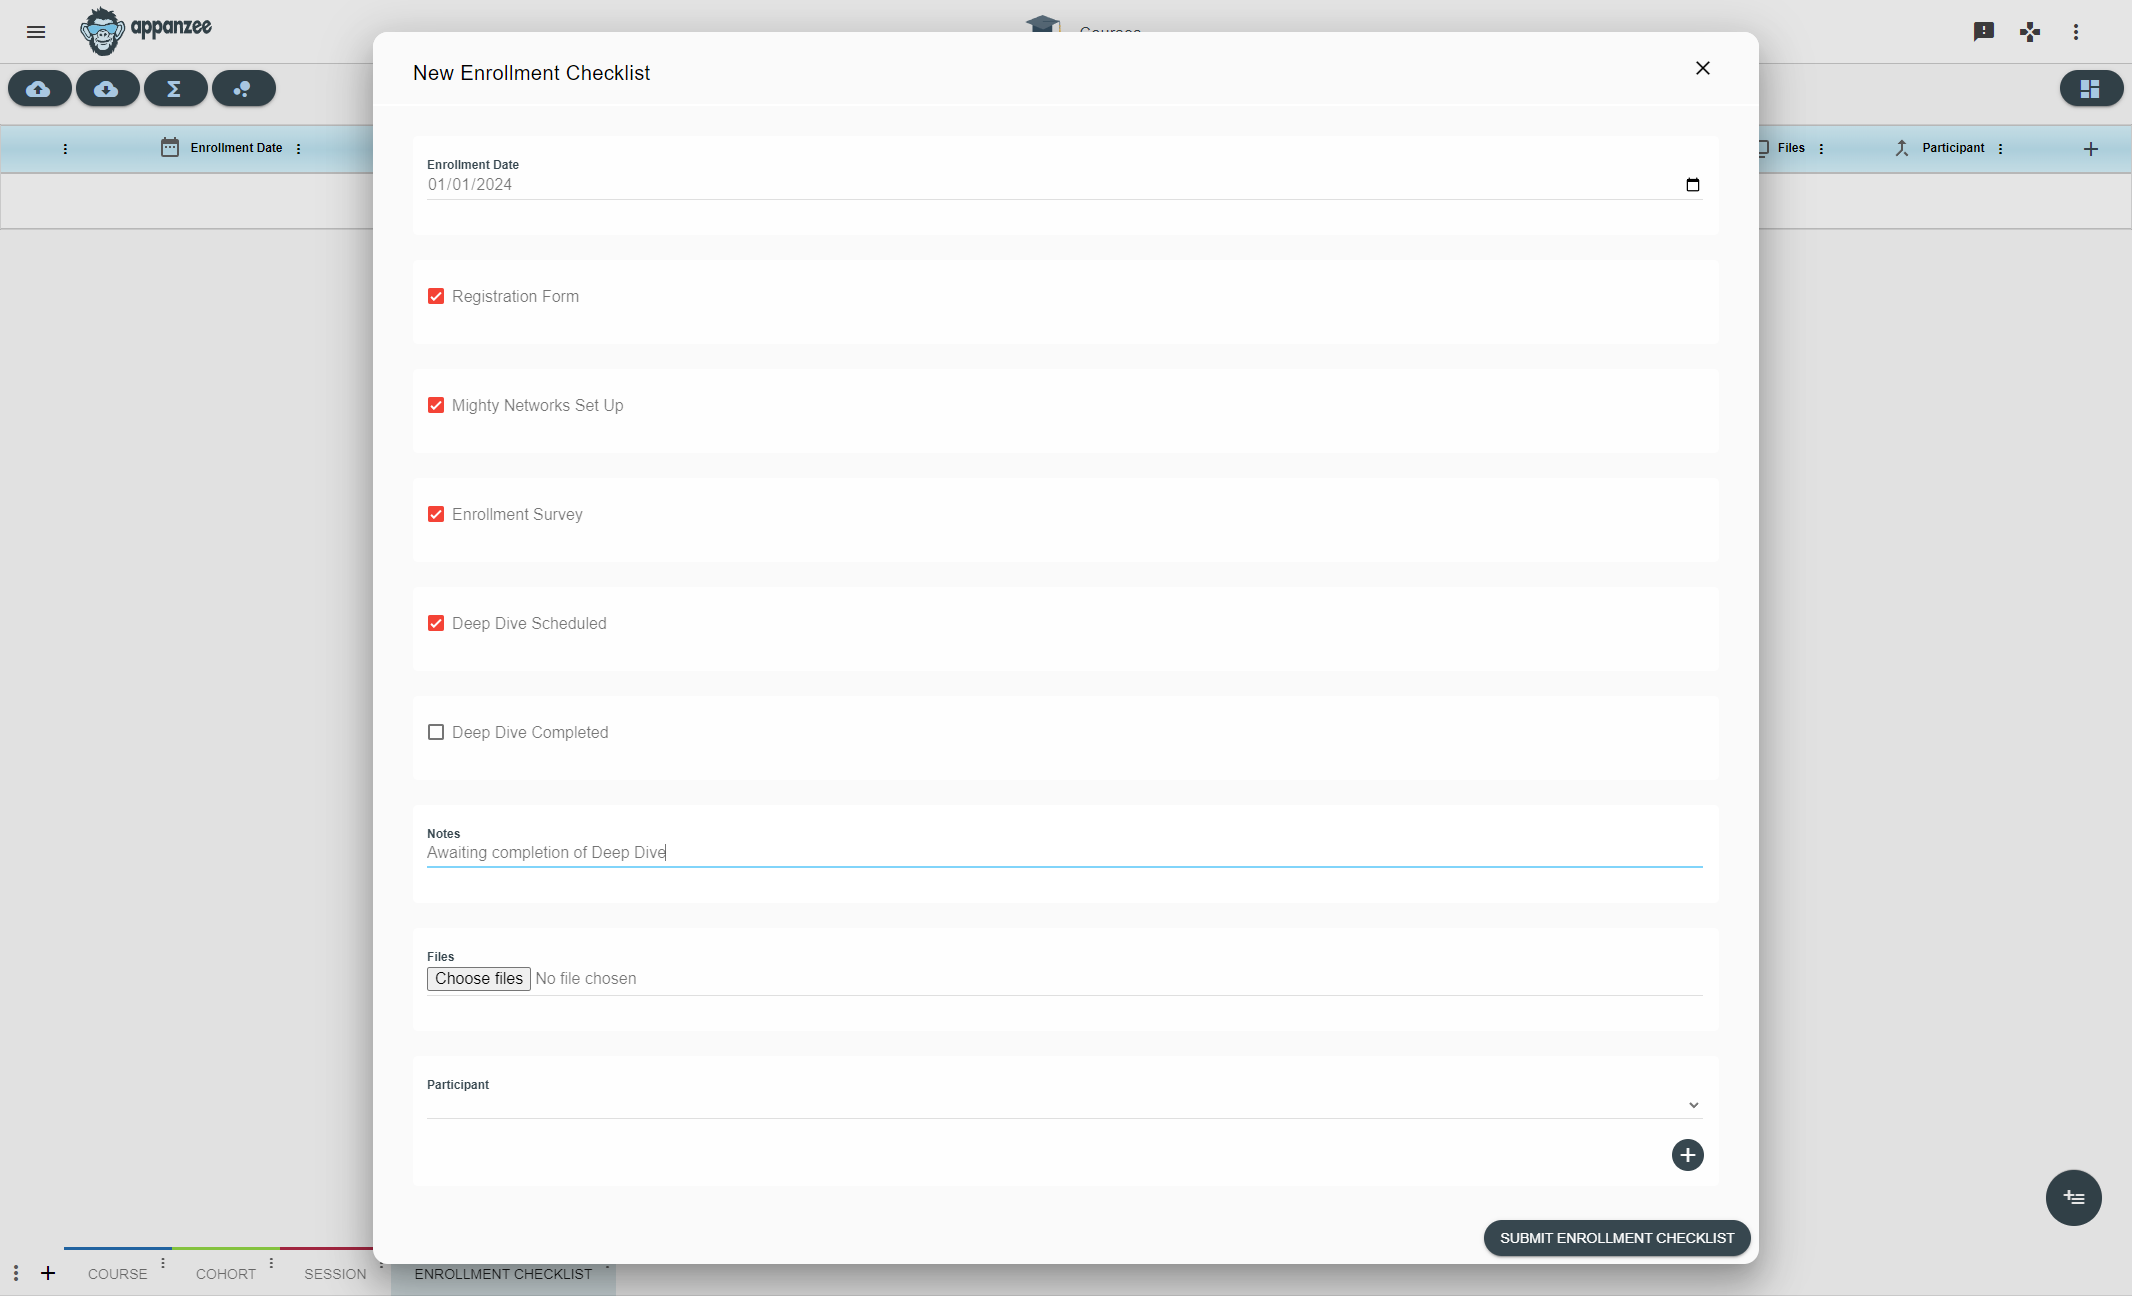Open Enrollment Date column options menu
Viewport: 2132px width, 1296px height.
pyautogui.click(x=299, y=149)
